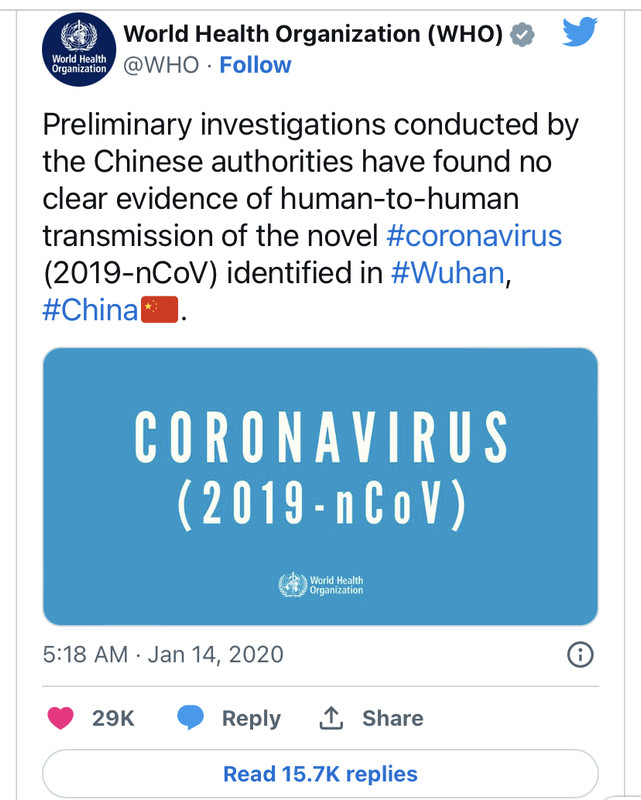The width and height of the screenshot is (641, 800).
Task: Open the #coronavirus hashtag
Action: [474, 236]
